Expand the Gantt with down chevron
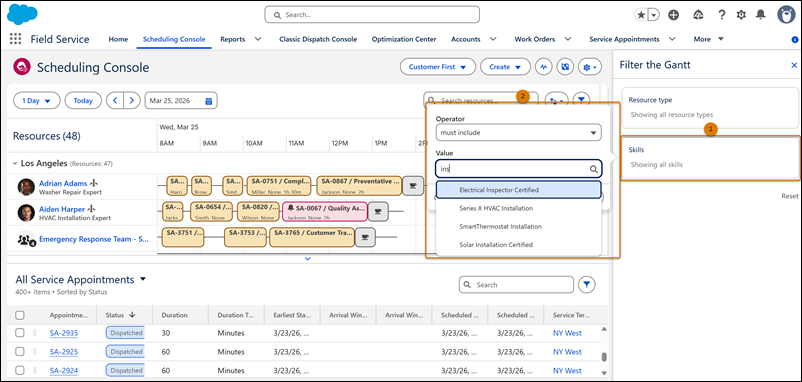Image resolution: width=802 pixels, height=382 pixels. 307,259
